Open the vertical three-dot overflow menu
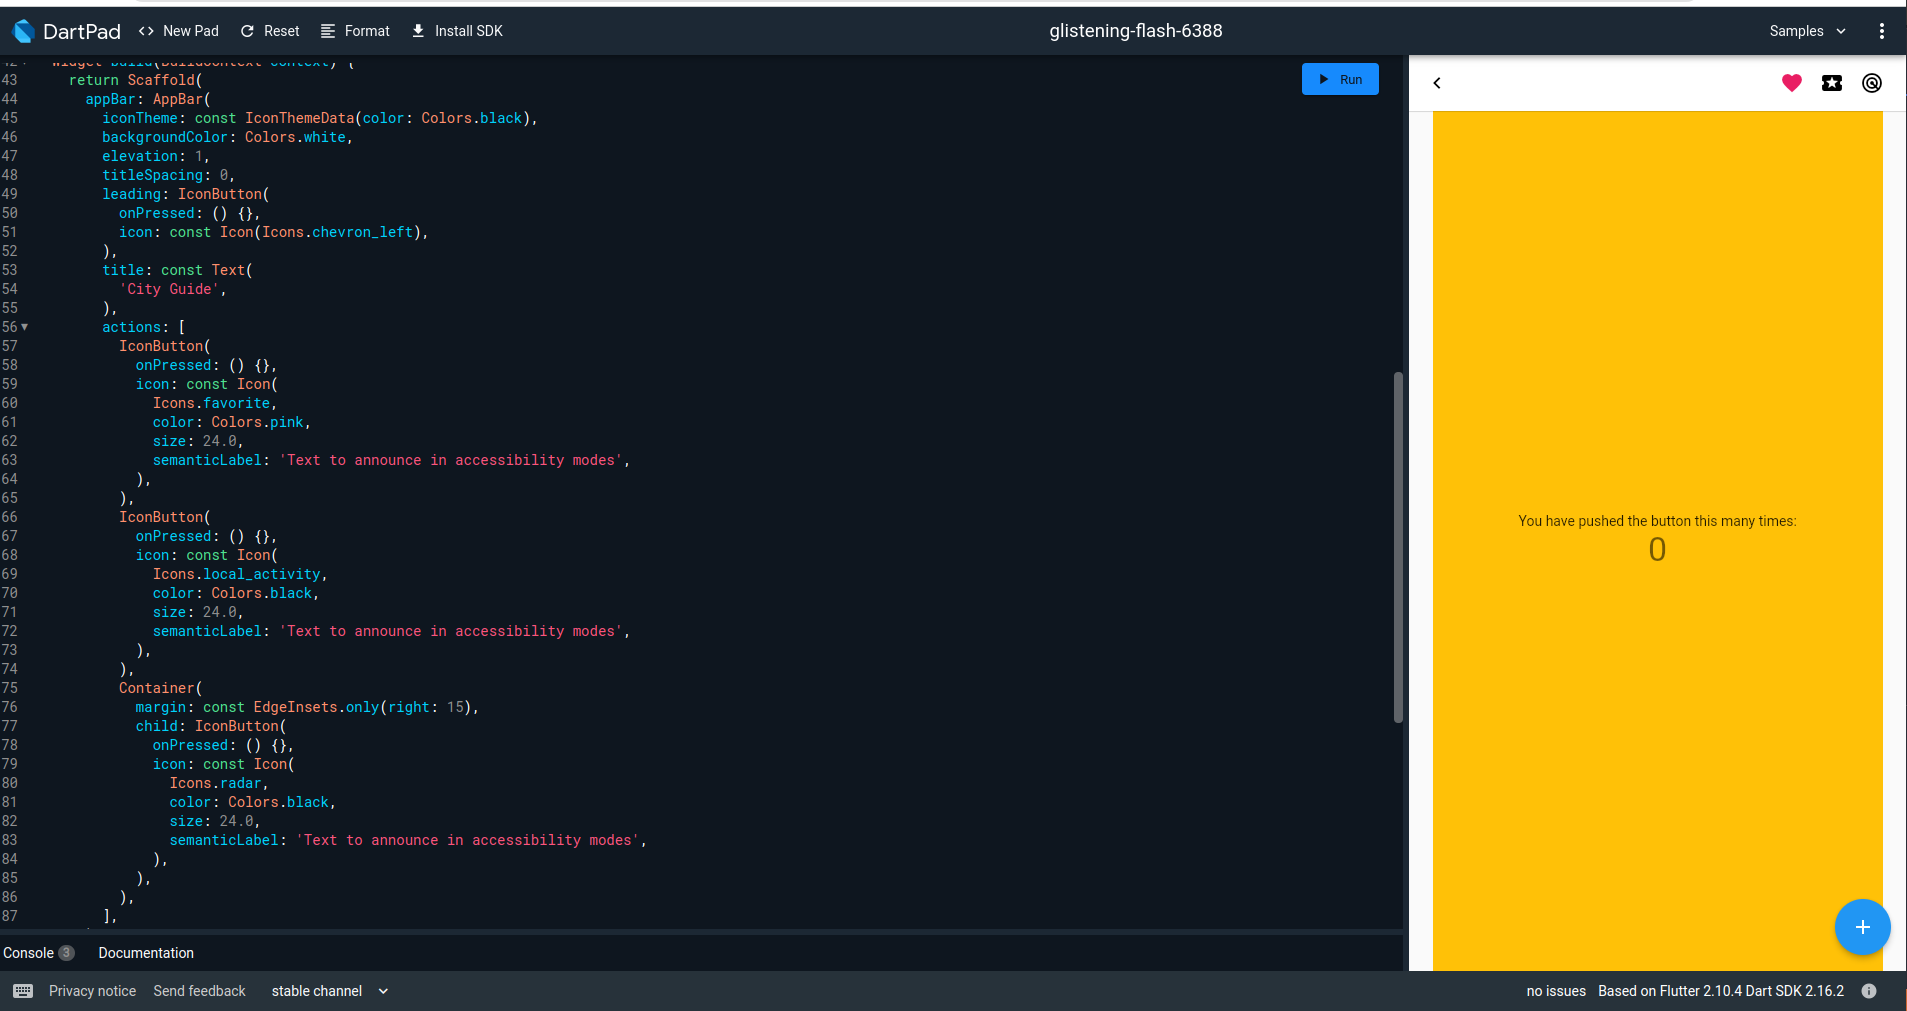The width and height of the screenshot is (1907, 1011). (x=1881, y=31)
